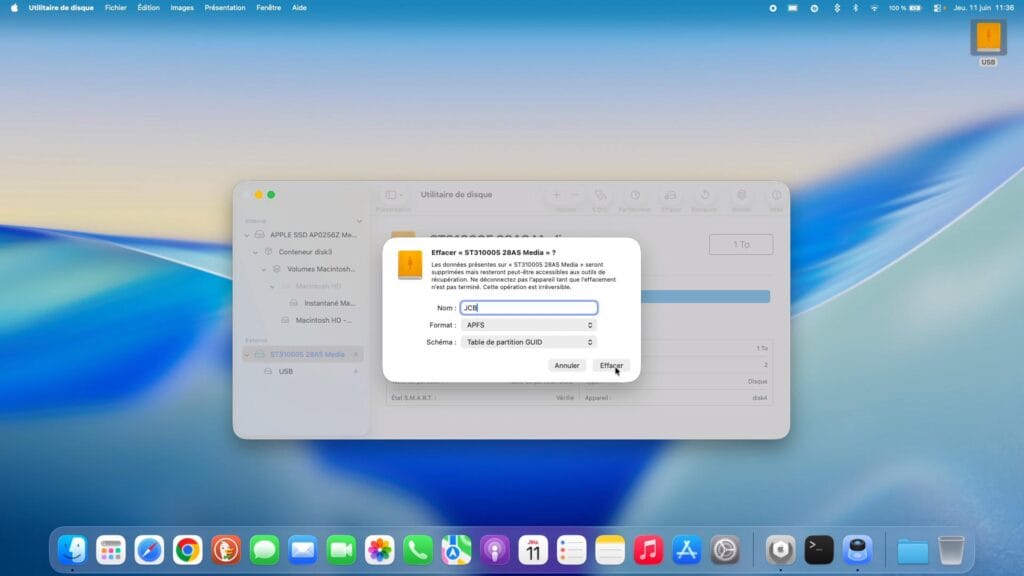
Task: Collapse the Interne sidebar section chevron
Action: [x=359, y=221]
